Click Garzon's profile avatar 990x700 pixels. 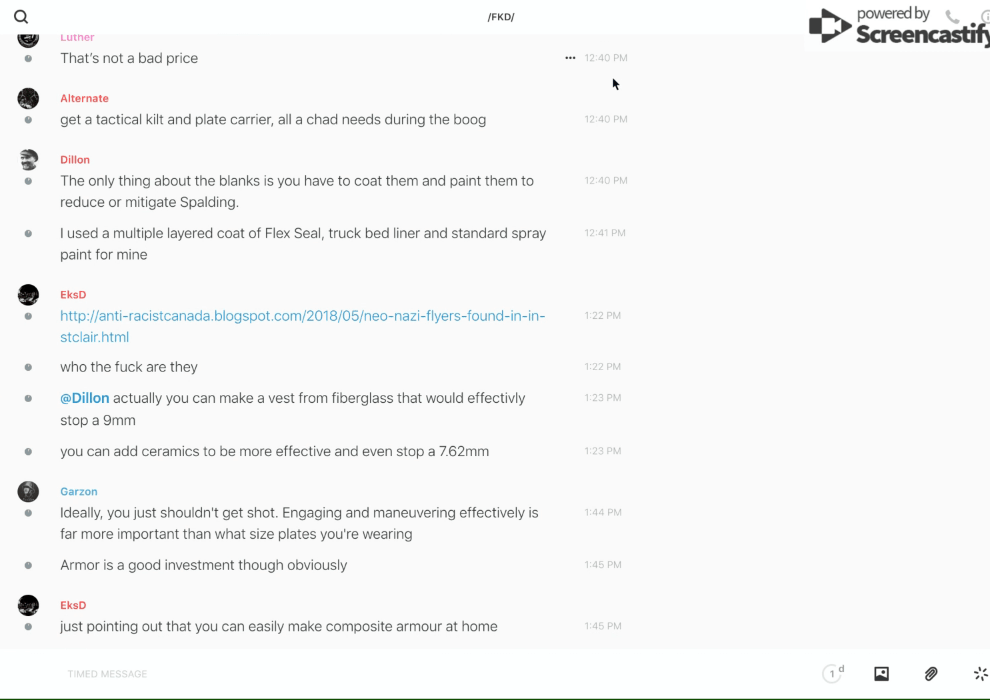(x=28, y=491)
